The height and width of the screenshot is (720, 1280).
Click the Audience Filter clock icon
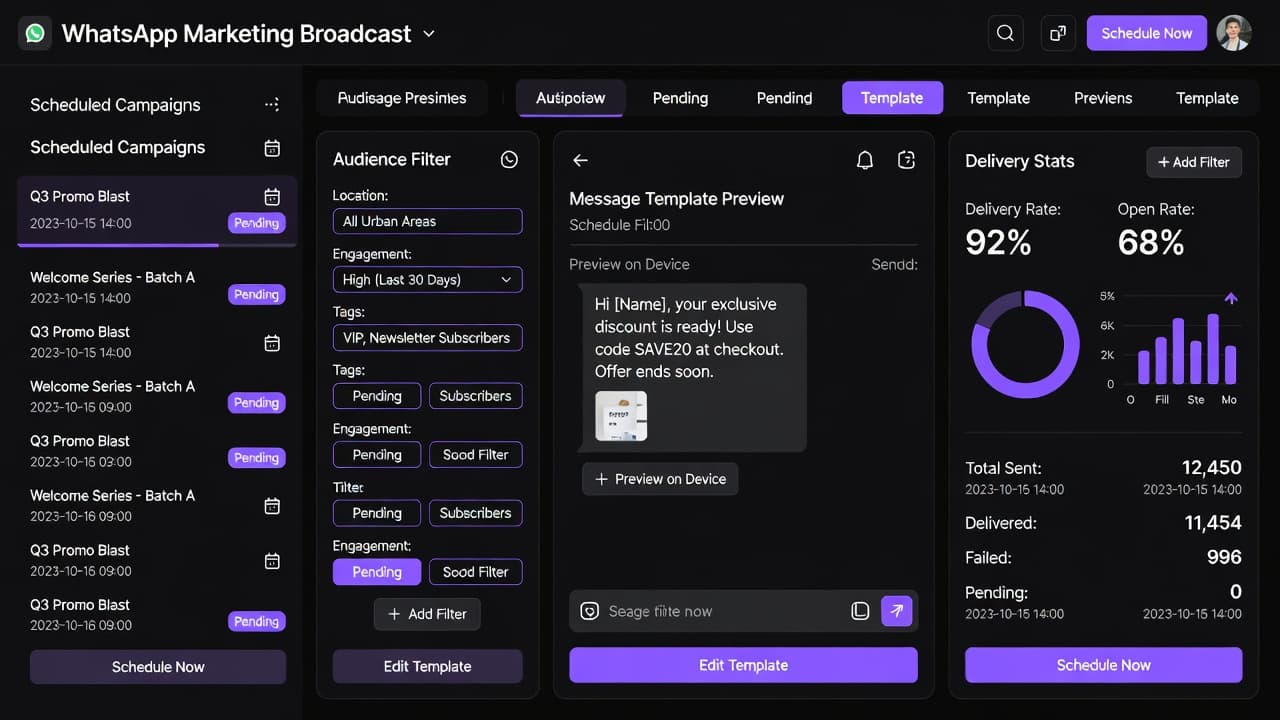(509, 159)
